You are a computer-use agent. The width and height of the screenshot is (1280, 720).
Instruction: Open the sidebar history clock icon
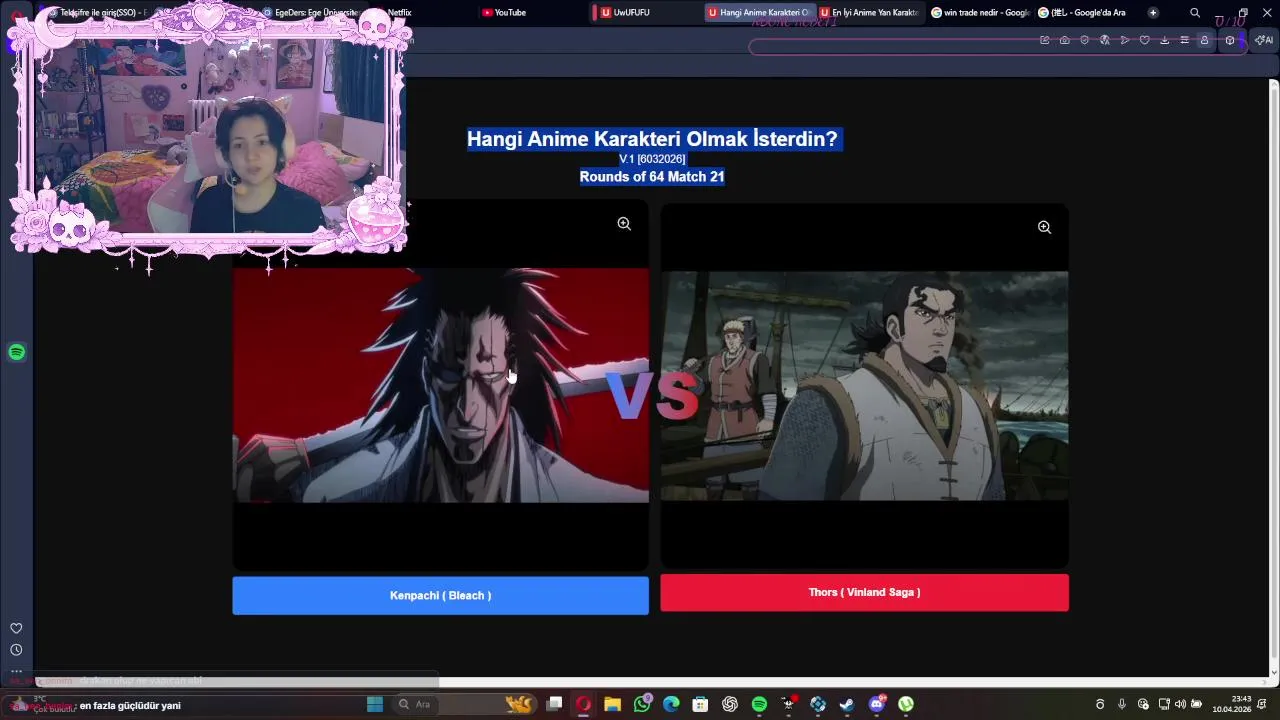point(16,650)
